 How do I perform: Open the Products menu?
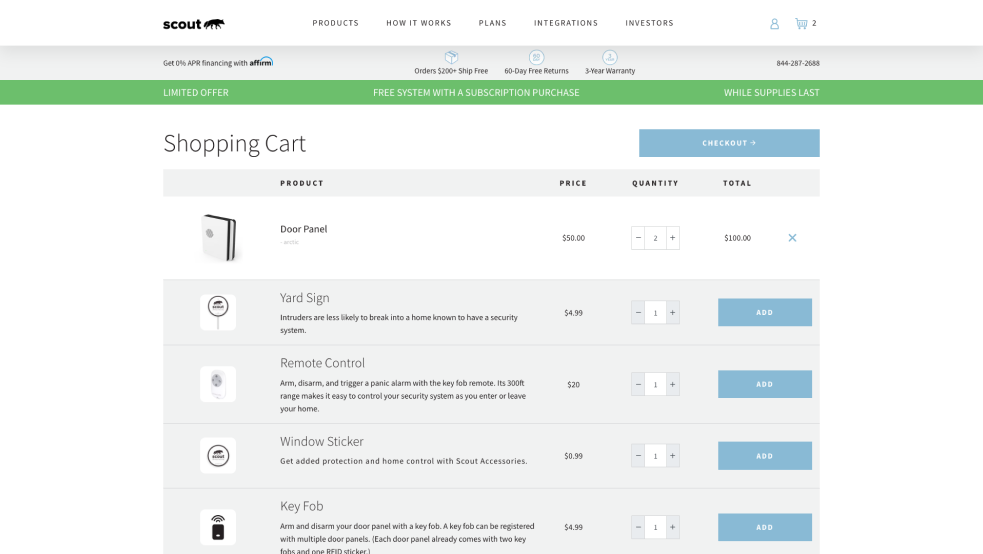coord(335,23)
